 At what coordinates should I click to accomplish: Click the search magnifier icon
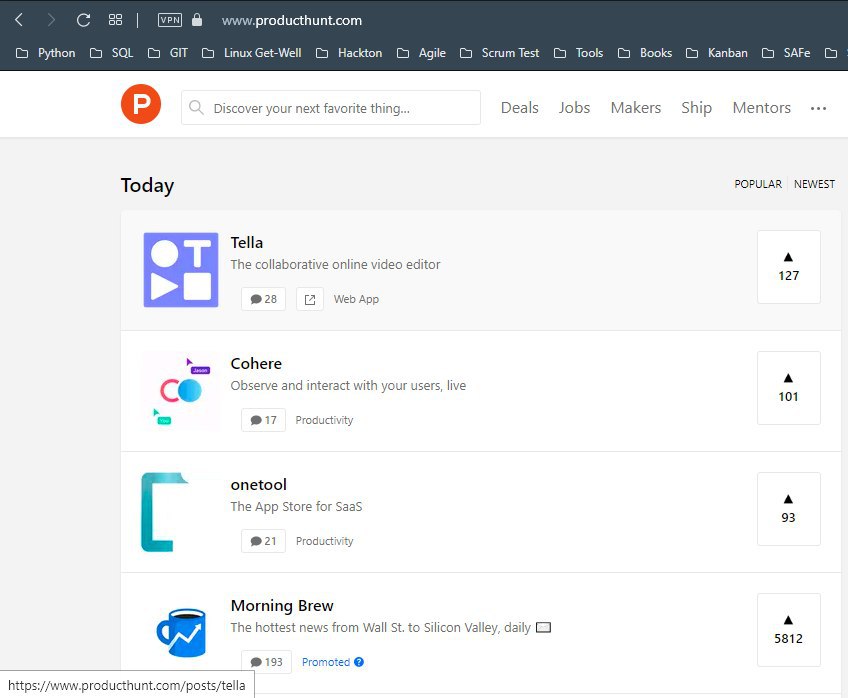(196, 108)
